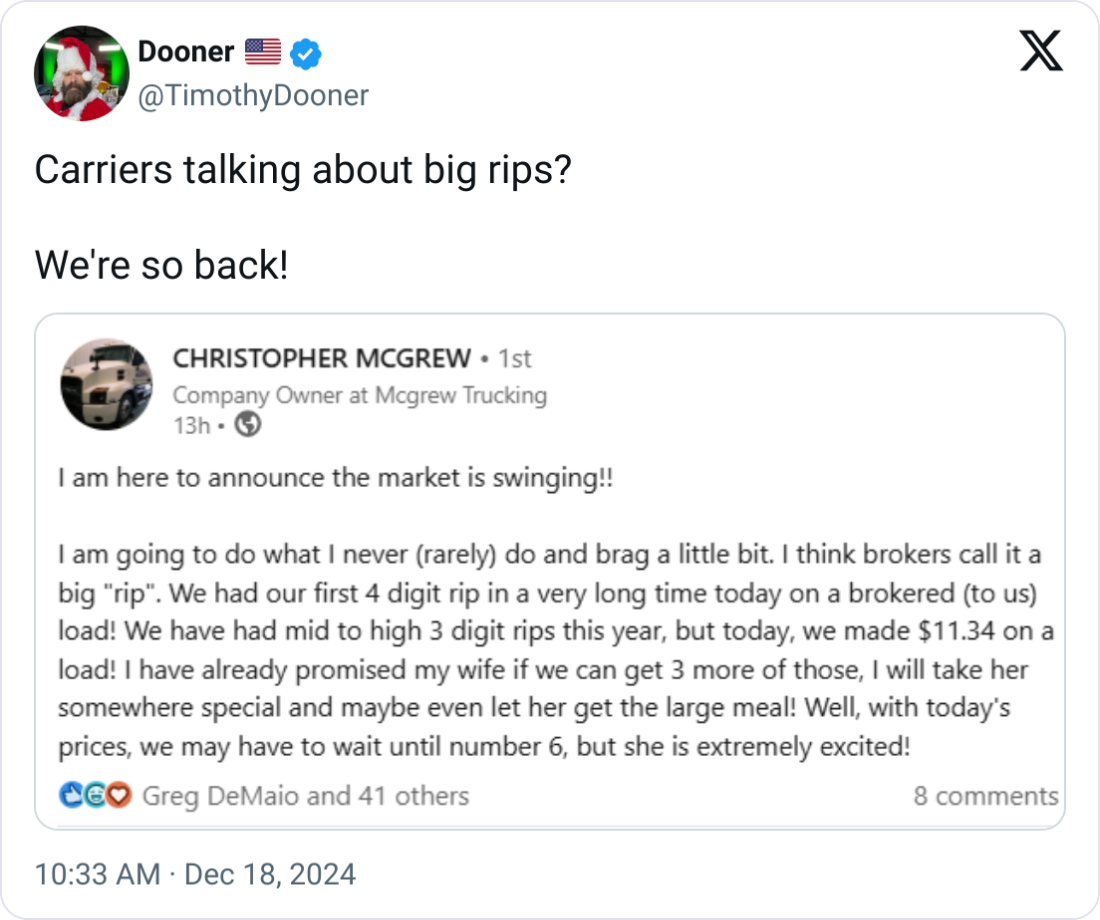Click the blue verified checkmark badge
The height and width of the screenshot is (920, 1100).
305,53
